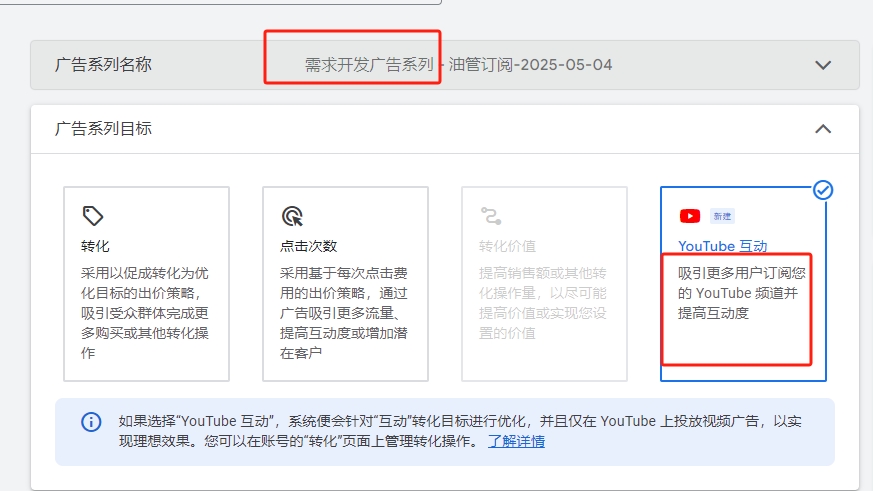Click the info circle icon in the notice

(91, 422)
